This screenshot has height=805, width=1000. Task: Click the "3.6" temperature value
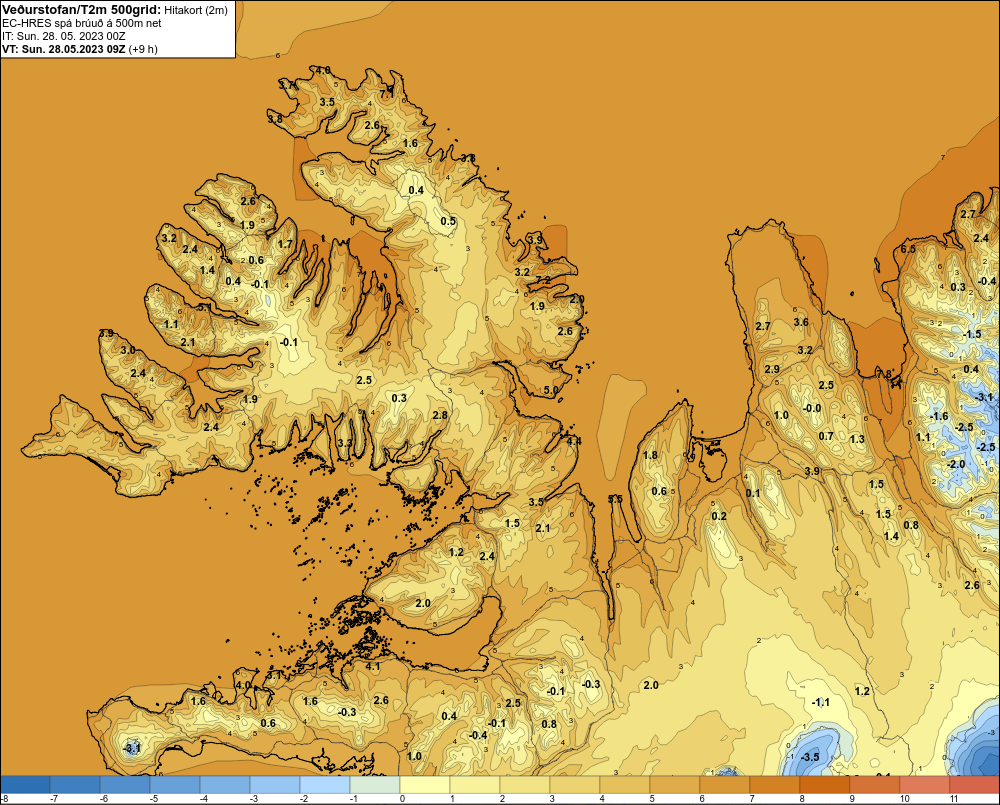800,322
